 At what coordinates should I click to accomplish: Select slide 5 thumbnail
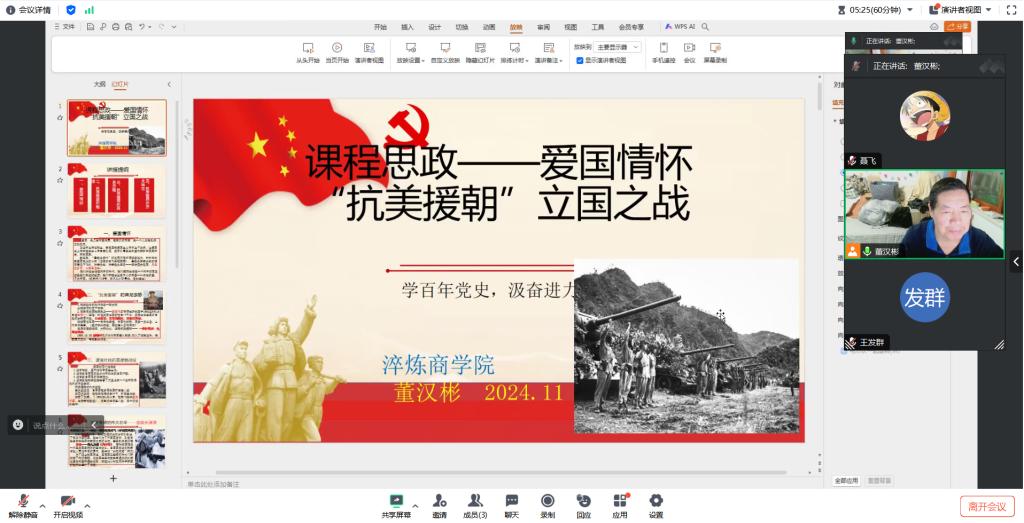117,379
